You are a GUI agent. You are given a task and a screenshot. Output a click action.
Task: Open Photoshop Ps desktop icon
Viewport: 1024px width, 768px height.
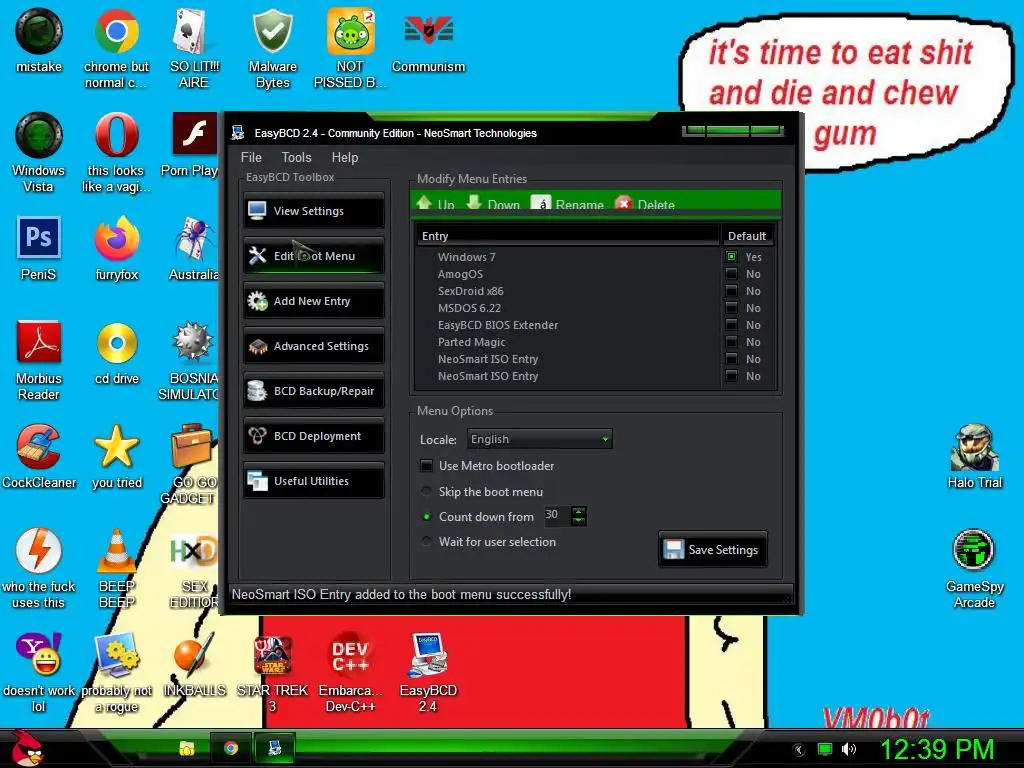click(39, 248)
